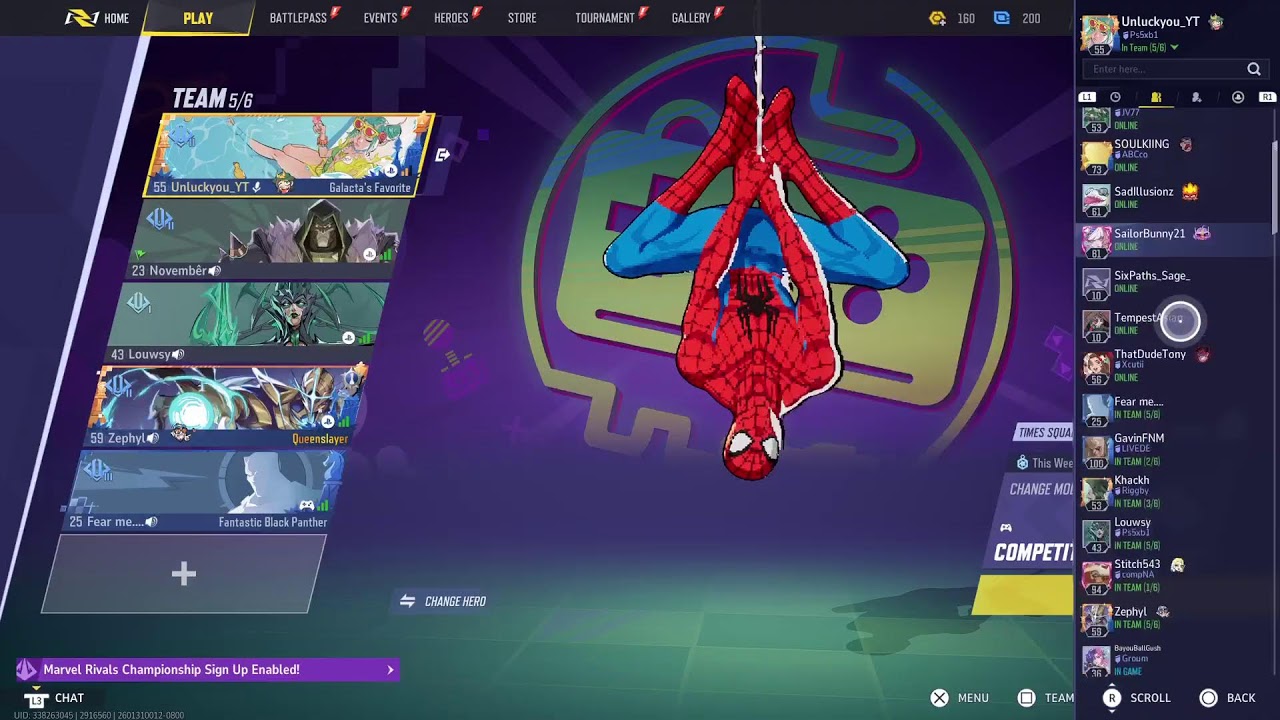The width and height of the screenshot is (1280, 720).
Task: Select friend Stitch543
Action: coord(1174,577)
